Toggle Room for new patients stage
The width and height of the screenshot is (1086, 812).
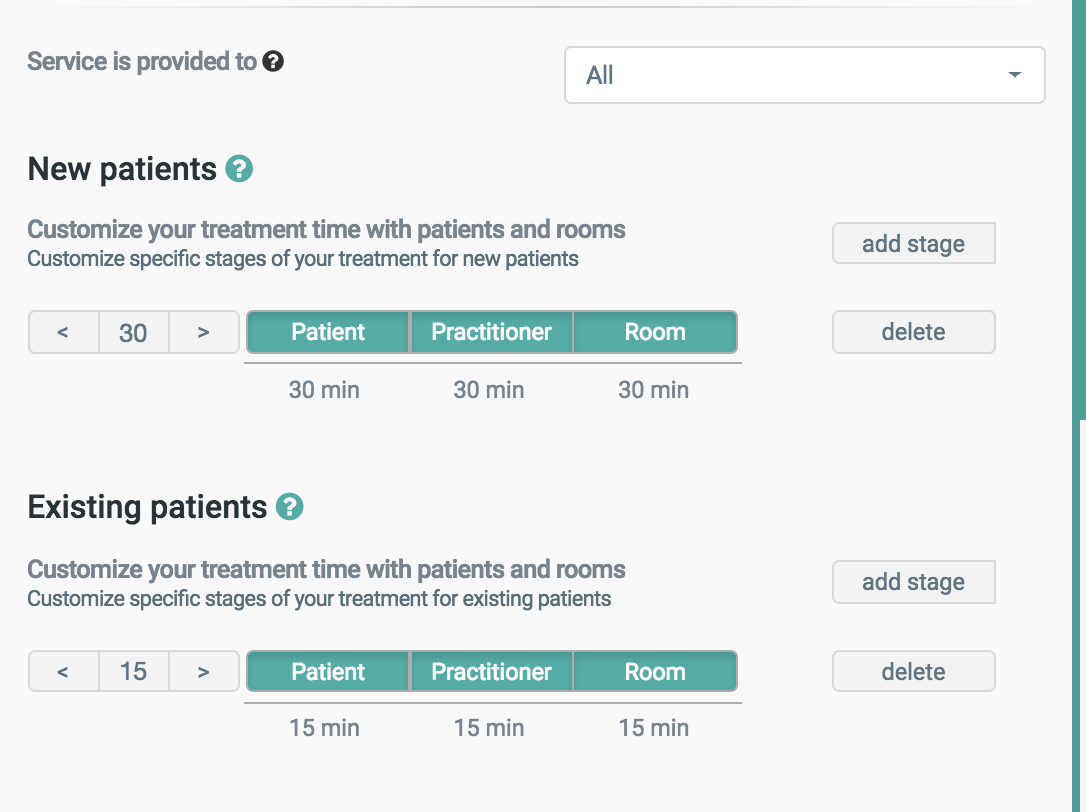pyautogui.click(x=655, y=332)
